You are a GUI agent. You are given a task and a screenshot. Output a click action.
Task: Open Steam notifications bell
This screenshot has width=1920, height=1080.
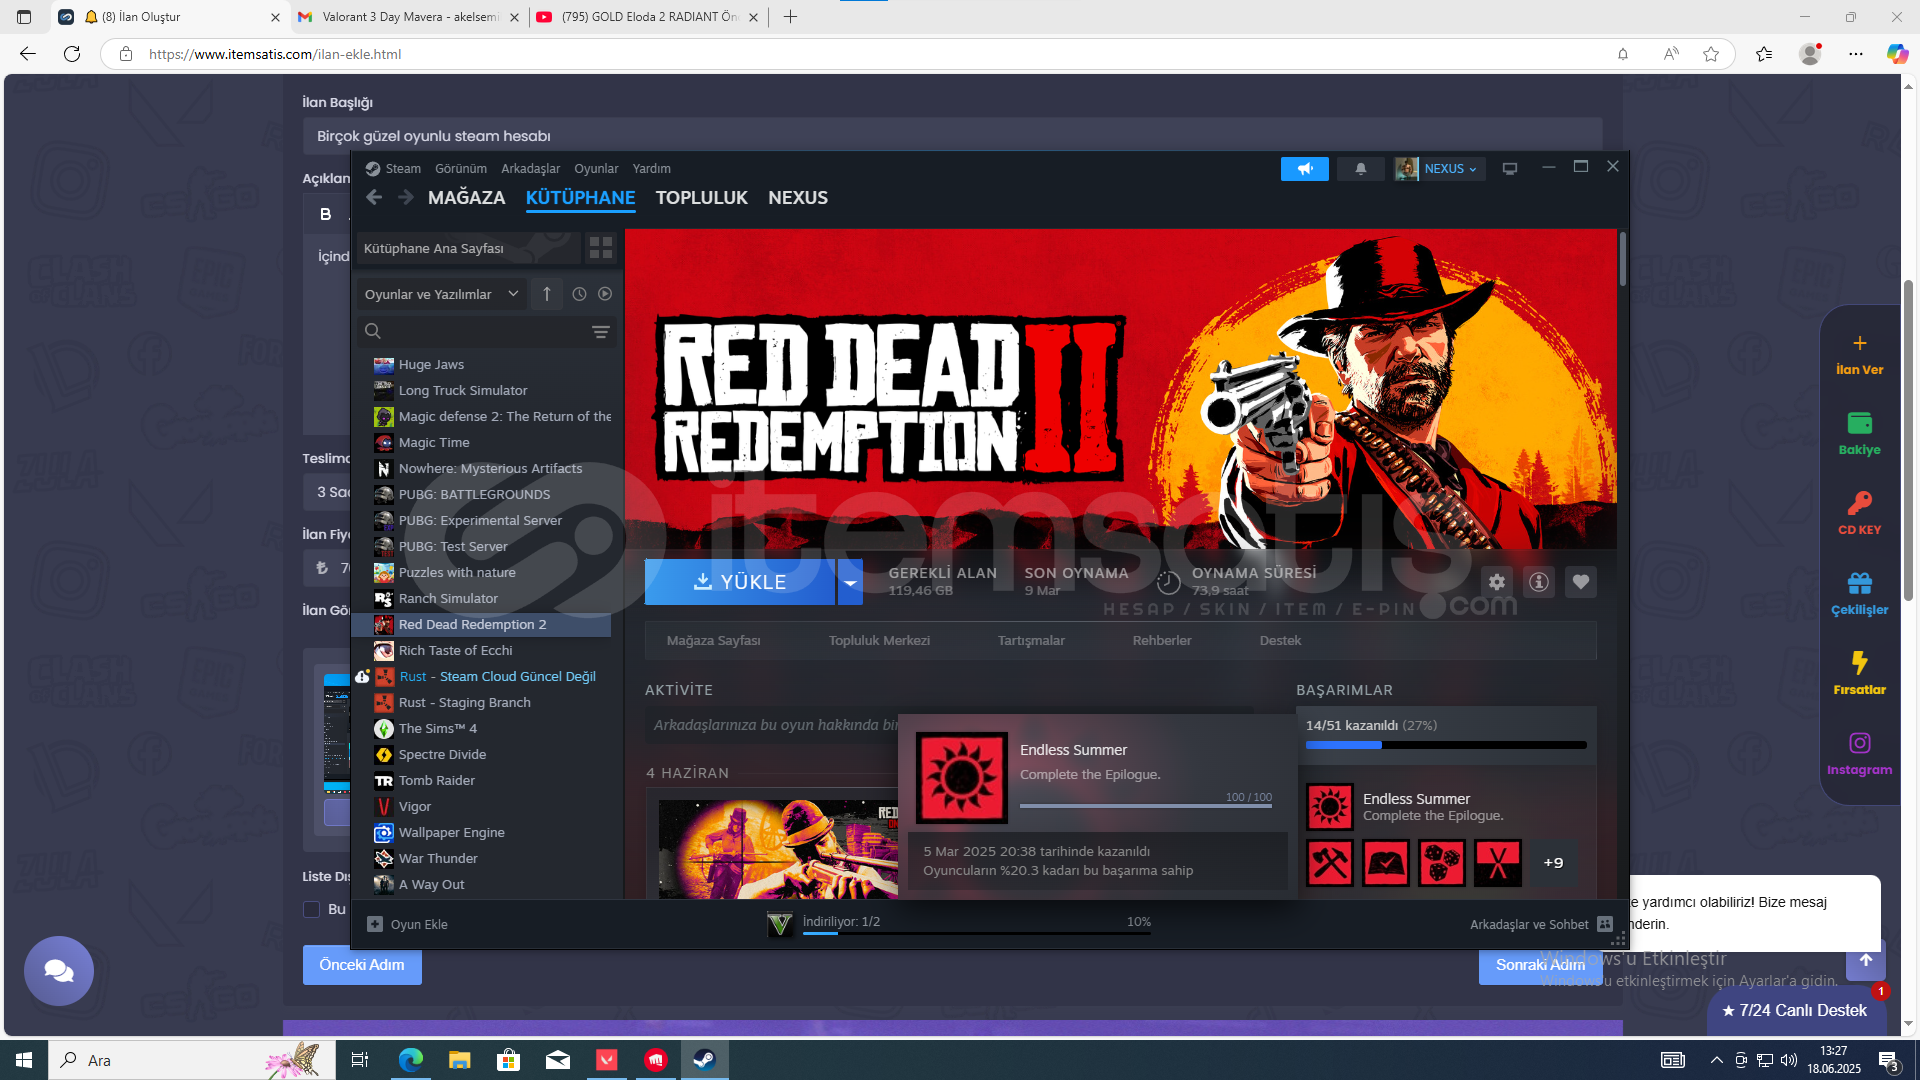pyautogui.click(x=1361, y=169)
